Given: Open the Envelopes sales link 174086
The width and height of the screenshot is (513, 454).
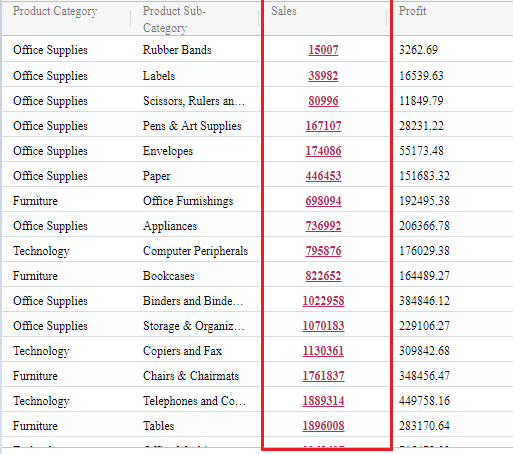Looking at the screenshot, I should point(323,151).
